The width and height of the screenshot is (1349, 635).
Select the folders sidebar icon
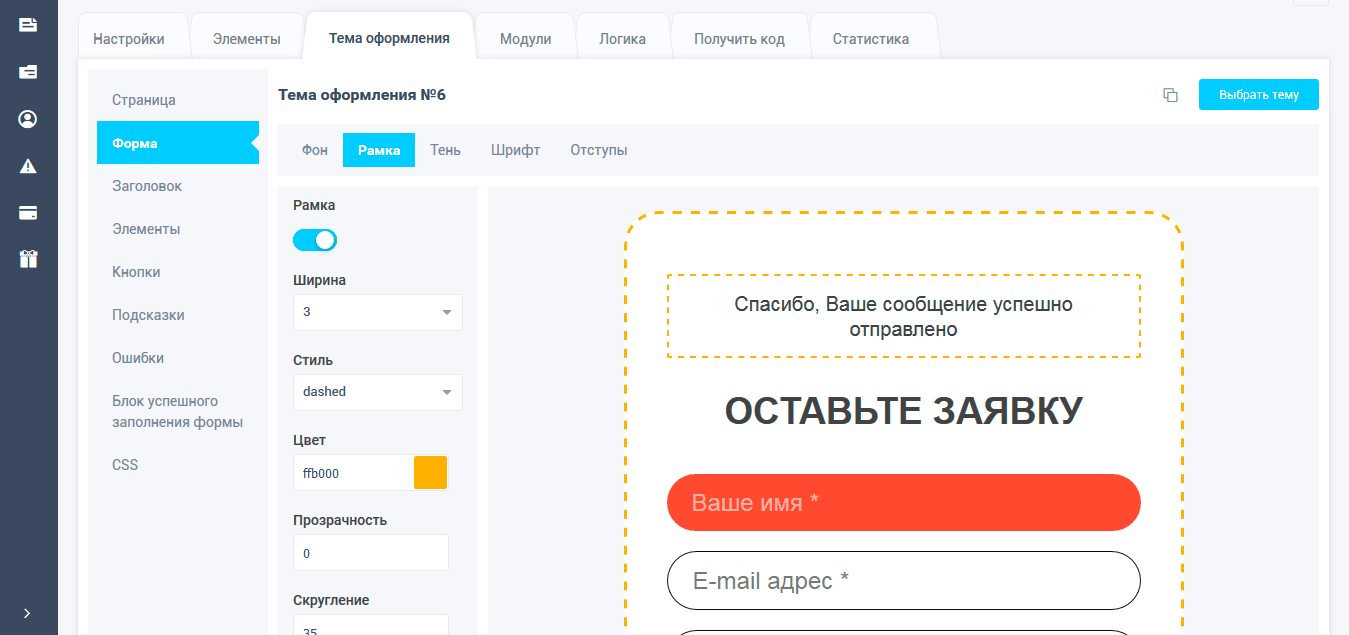coord(27,72)
